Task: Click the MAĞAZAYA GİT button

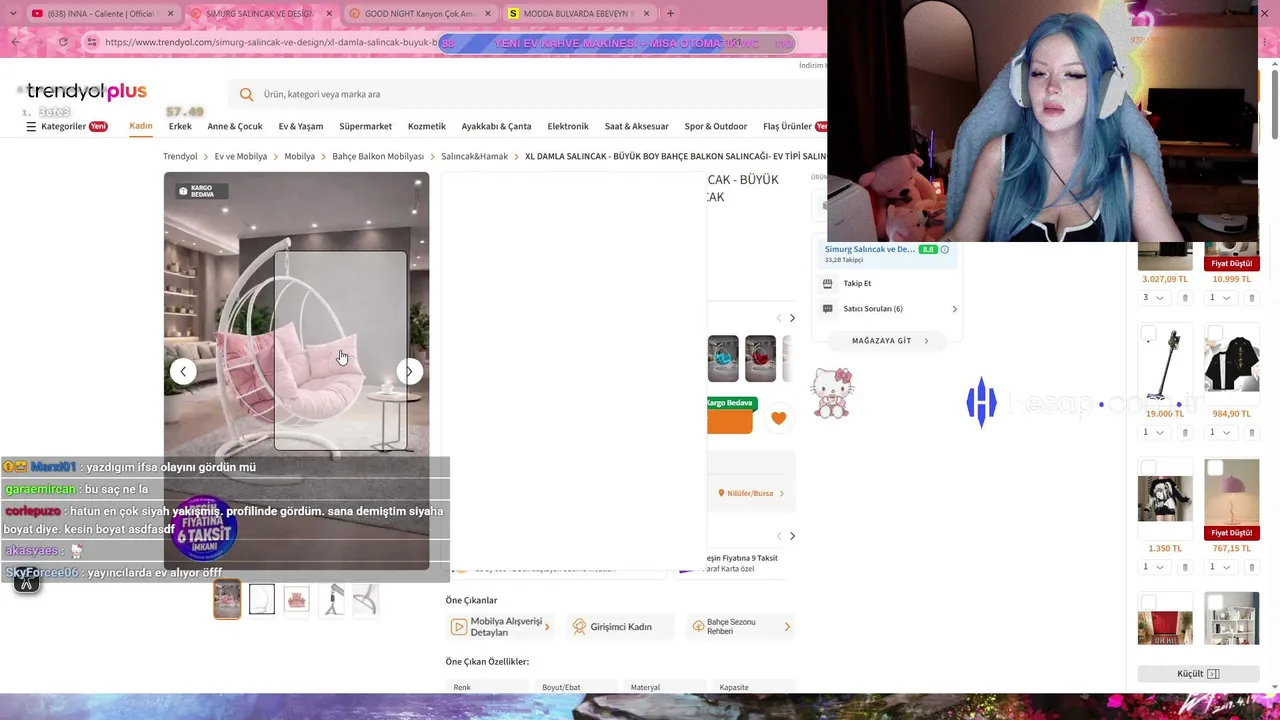Action: 888,341
